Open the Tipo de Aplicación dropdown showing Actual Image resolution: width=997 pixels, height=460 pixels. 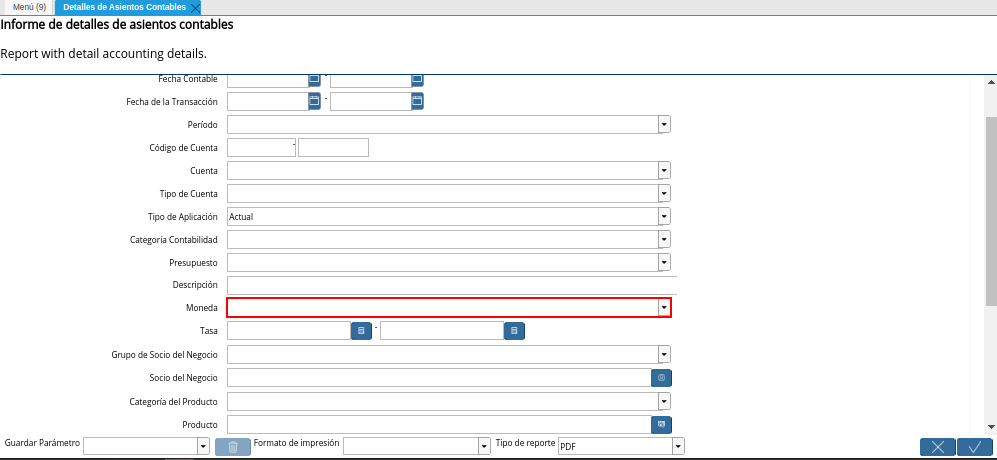tap(664, 216)
